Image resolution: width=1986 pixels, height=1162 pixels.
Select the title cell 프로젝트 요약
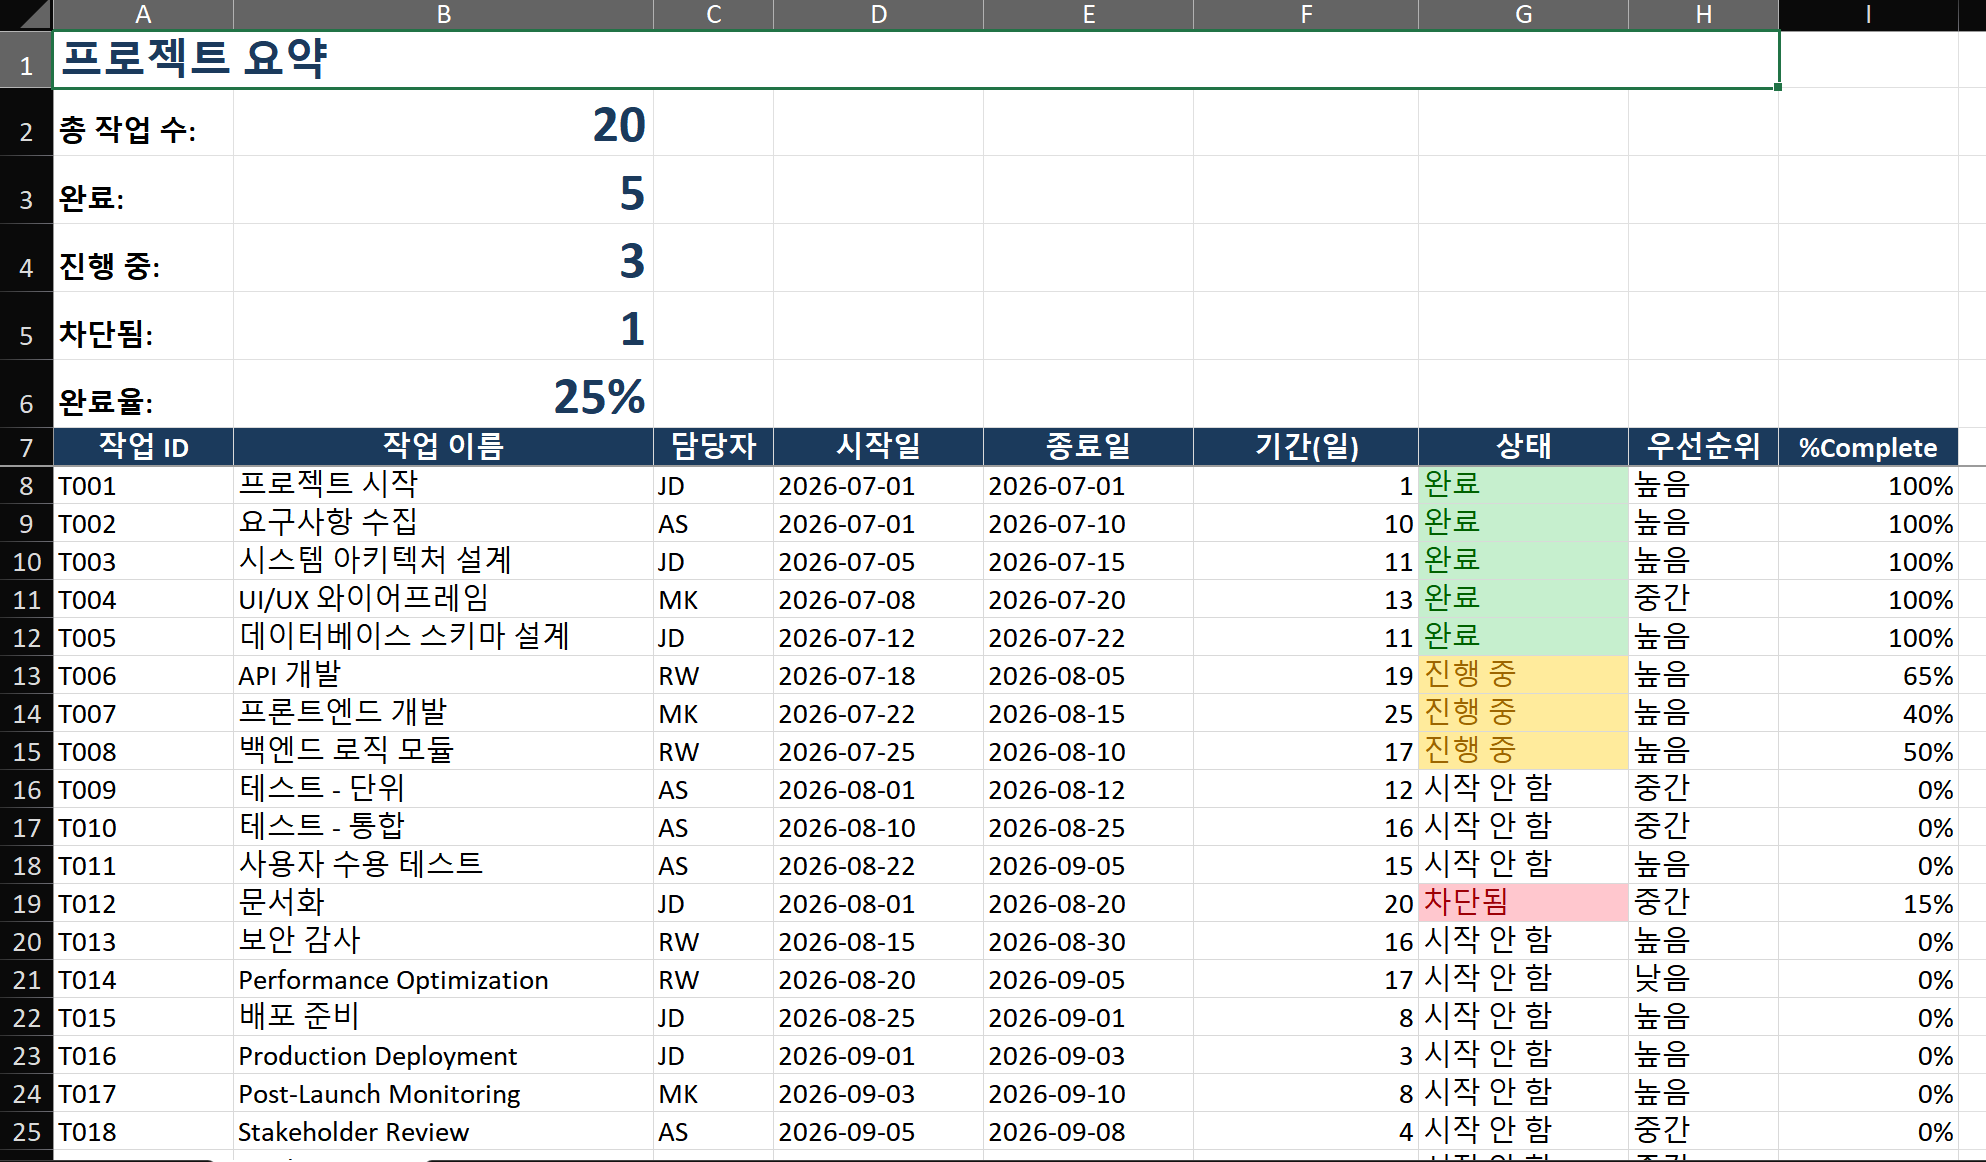pyautogui.click(x=916, y=59)
